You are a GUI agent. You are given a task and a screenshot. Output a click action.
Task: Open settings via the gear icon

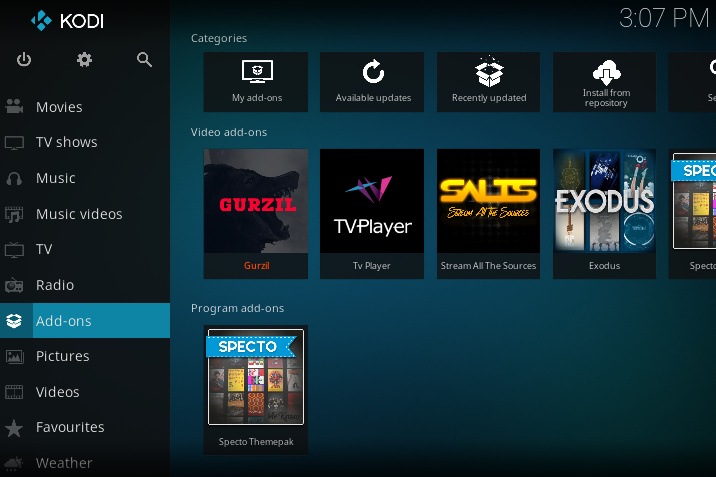(84, 59)
